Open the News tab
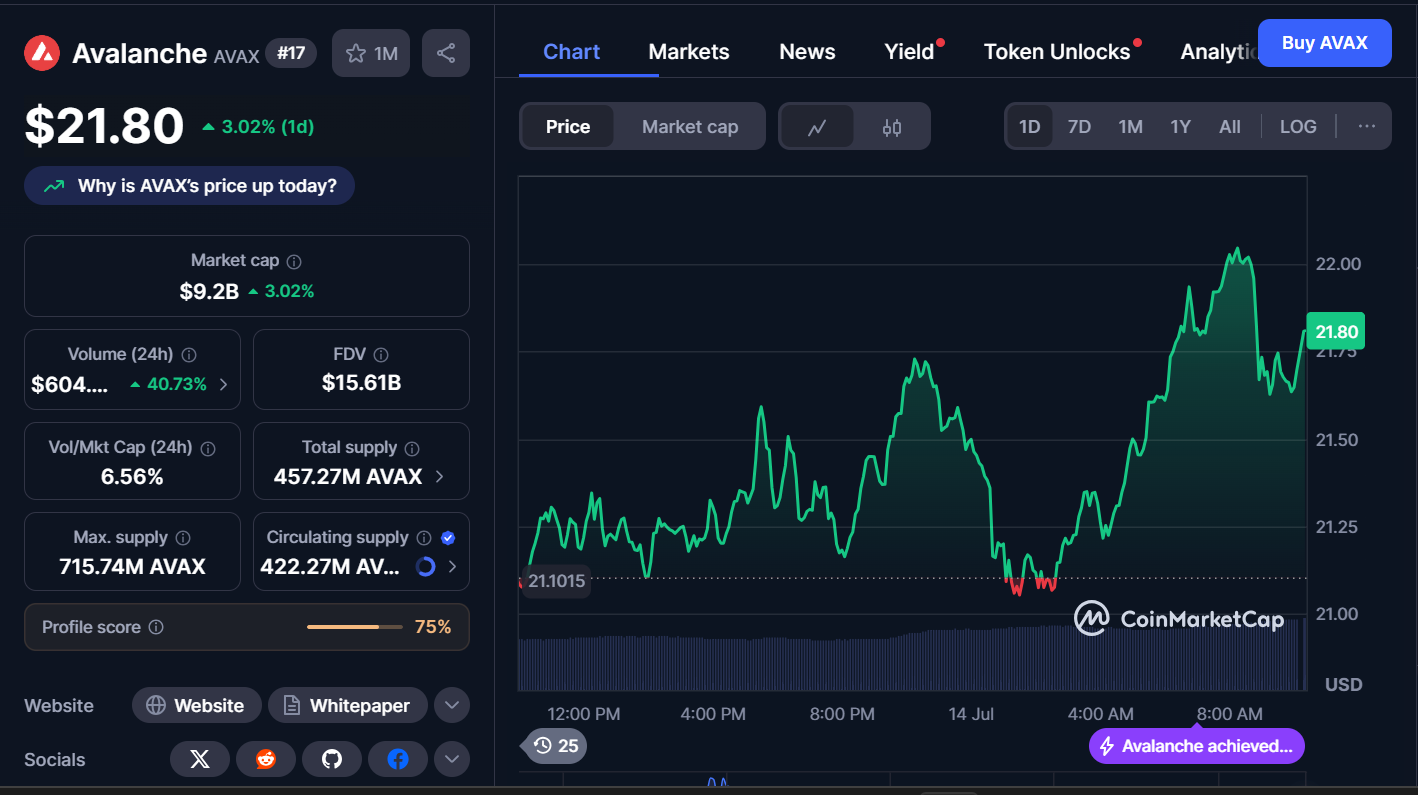 pyautogui.click(x=807, y=52)
